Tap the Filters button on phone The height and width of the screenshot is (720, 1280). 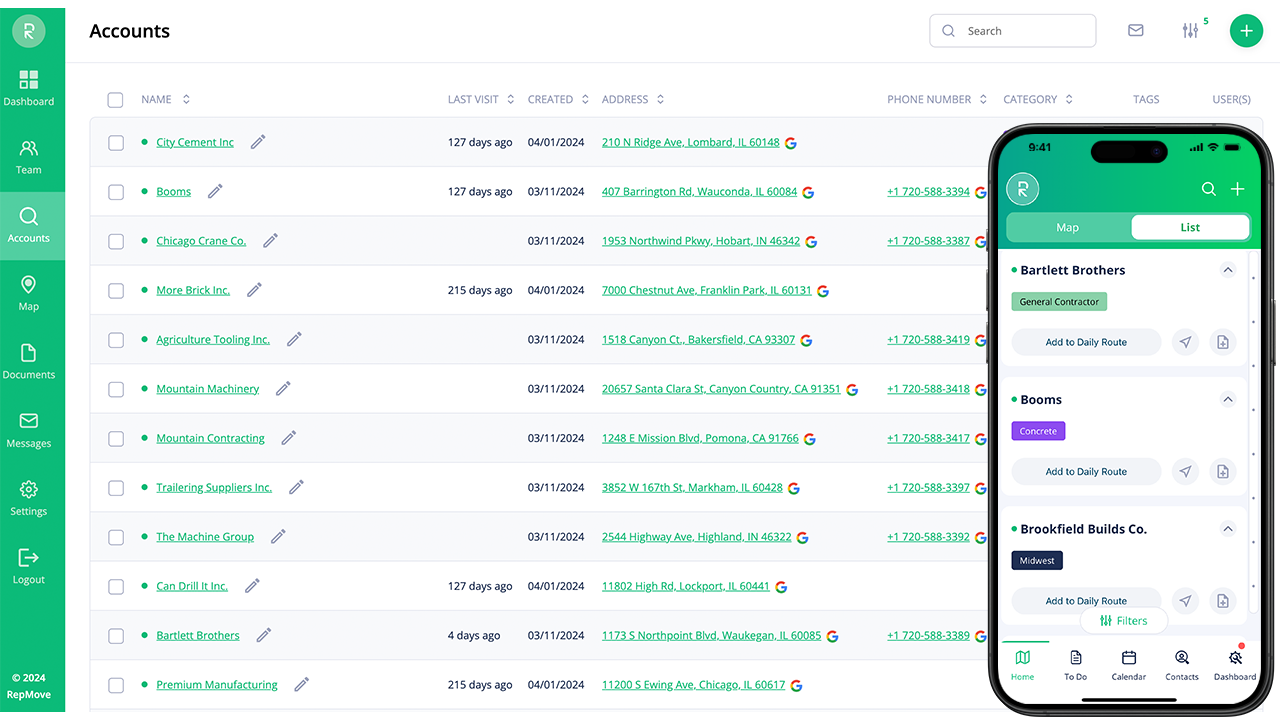tap(1123, 621)
